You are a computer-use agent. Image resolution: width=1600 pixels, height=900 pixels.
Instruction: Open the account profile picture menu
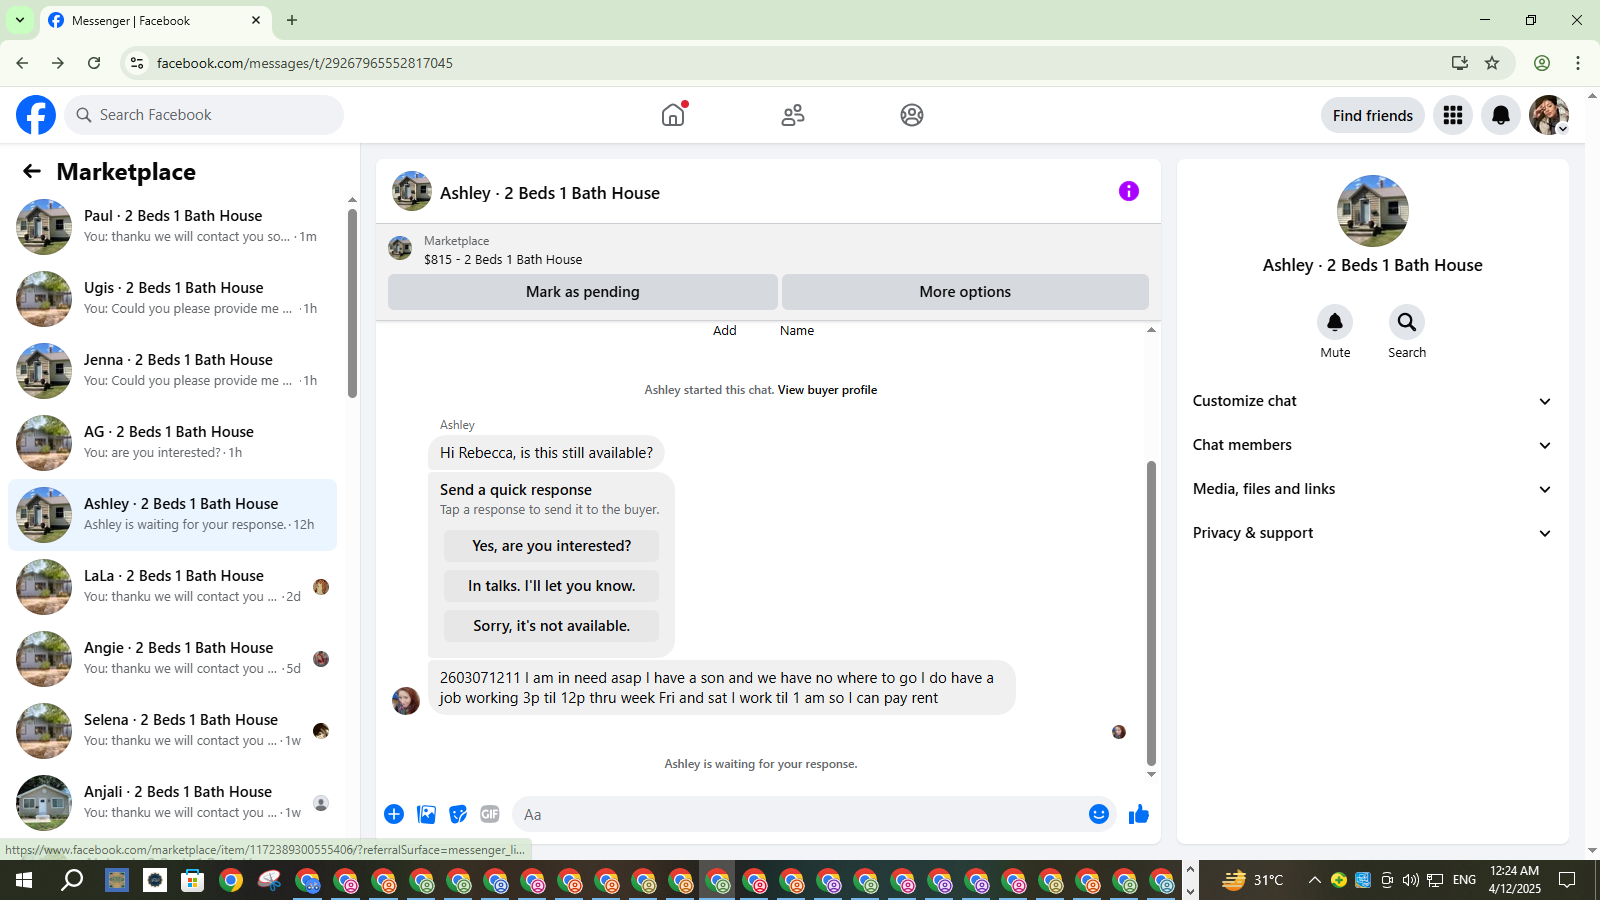1549,115
